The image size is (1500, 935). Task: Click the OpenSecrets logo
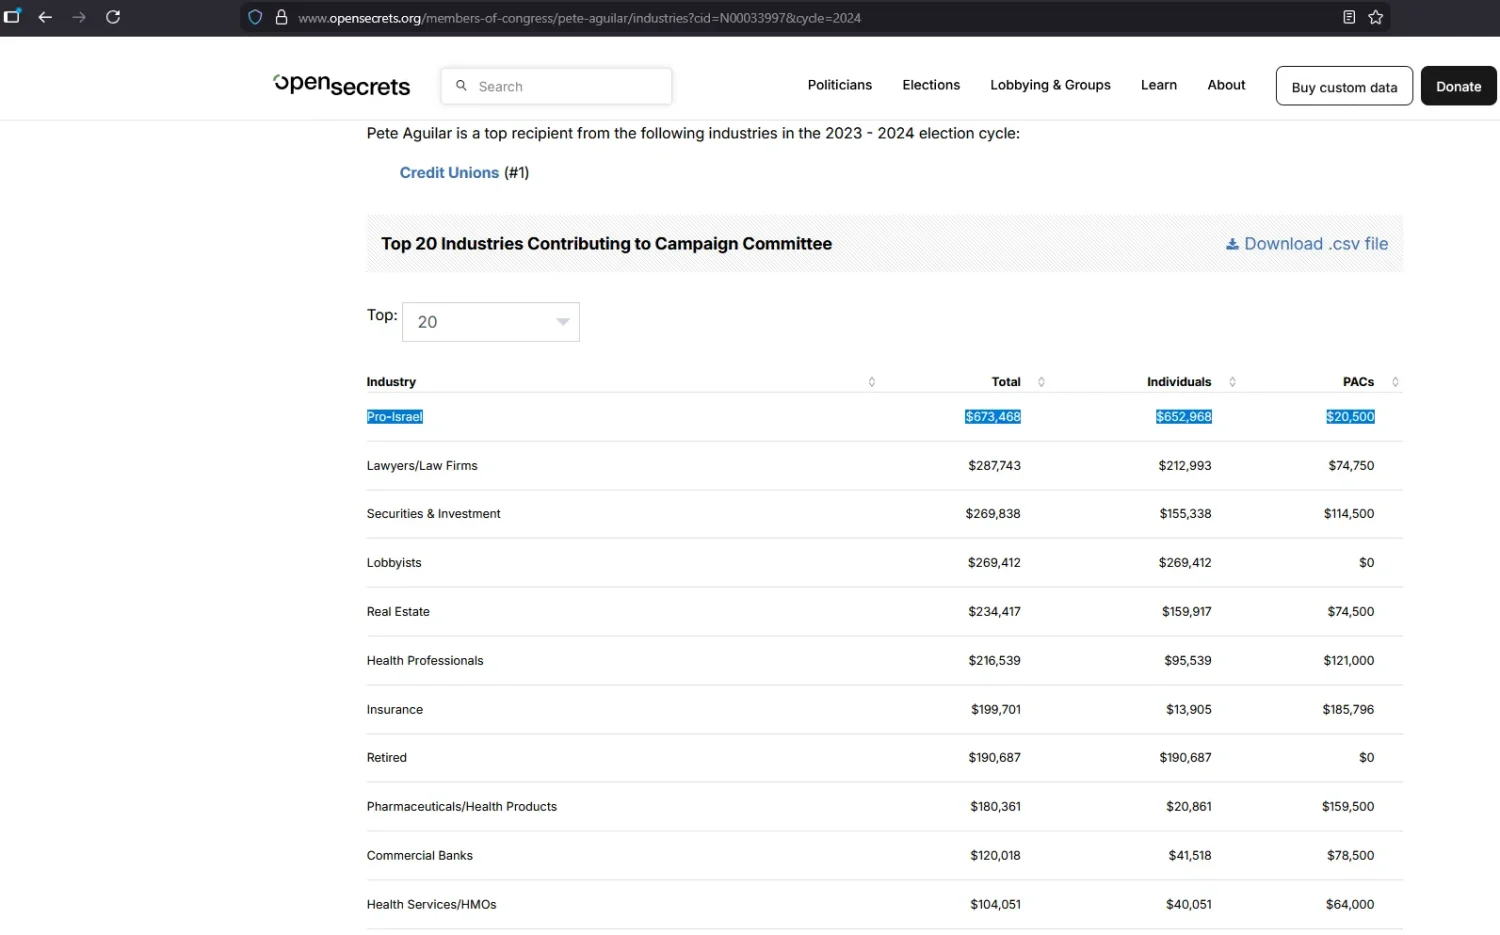pos(342,85)
